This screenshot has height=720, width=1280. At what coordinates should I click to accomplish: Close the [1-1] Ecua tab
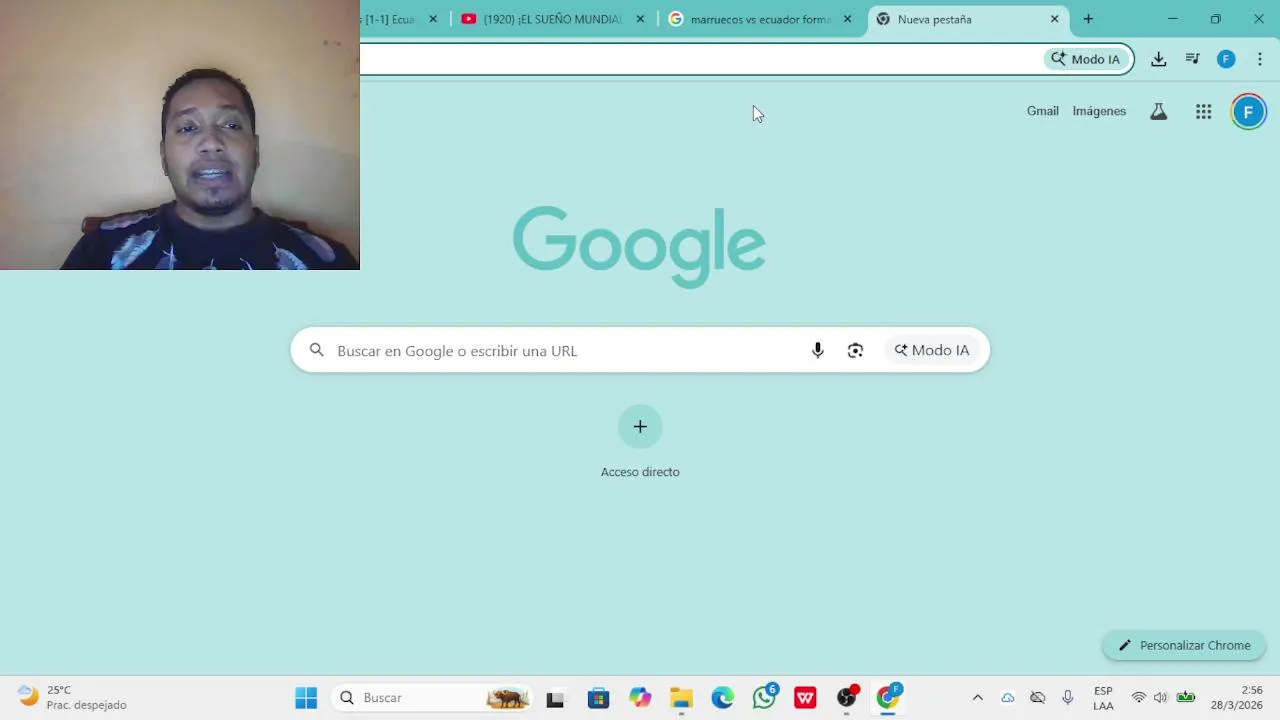coord(433,19)
